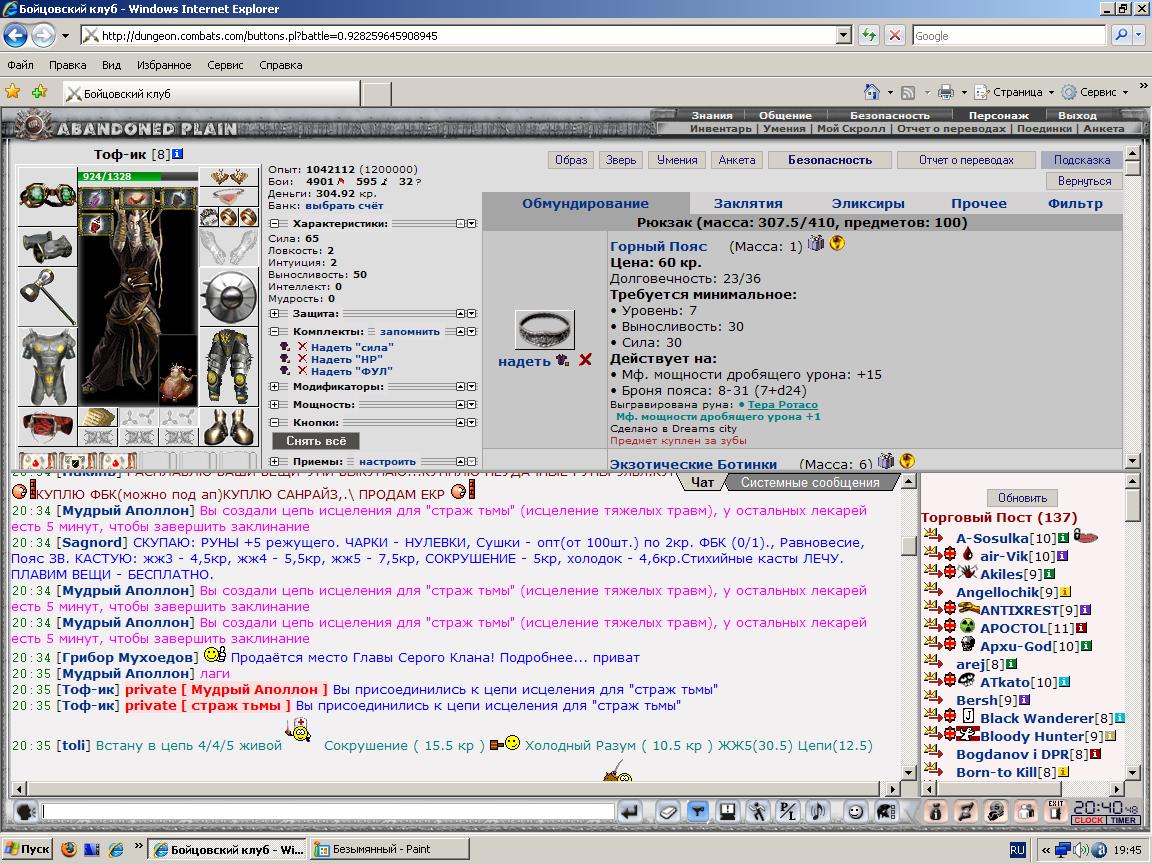Image resolution: width=1152 pixels, height=864 pixels.
Task: Switch display to TIMER mode
Action: pos(1123,820)
